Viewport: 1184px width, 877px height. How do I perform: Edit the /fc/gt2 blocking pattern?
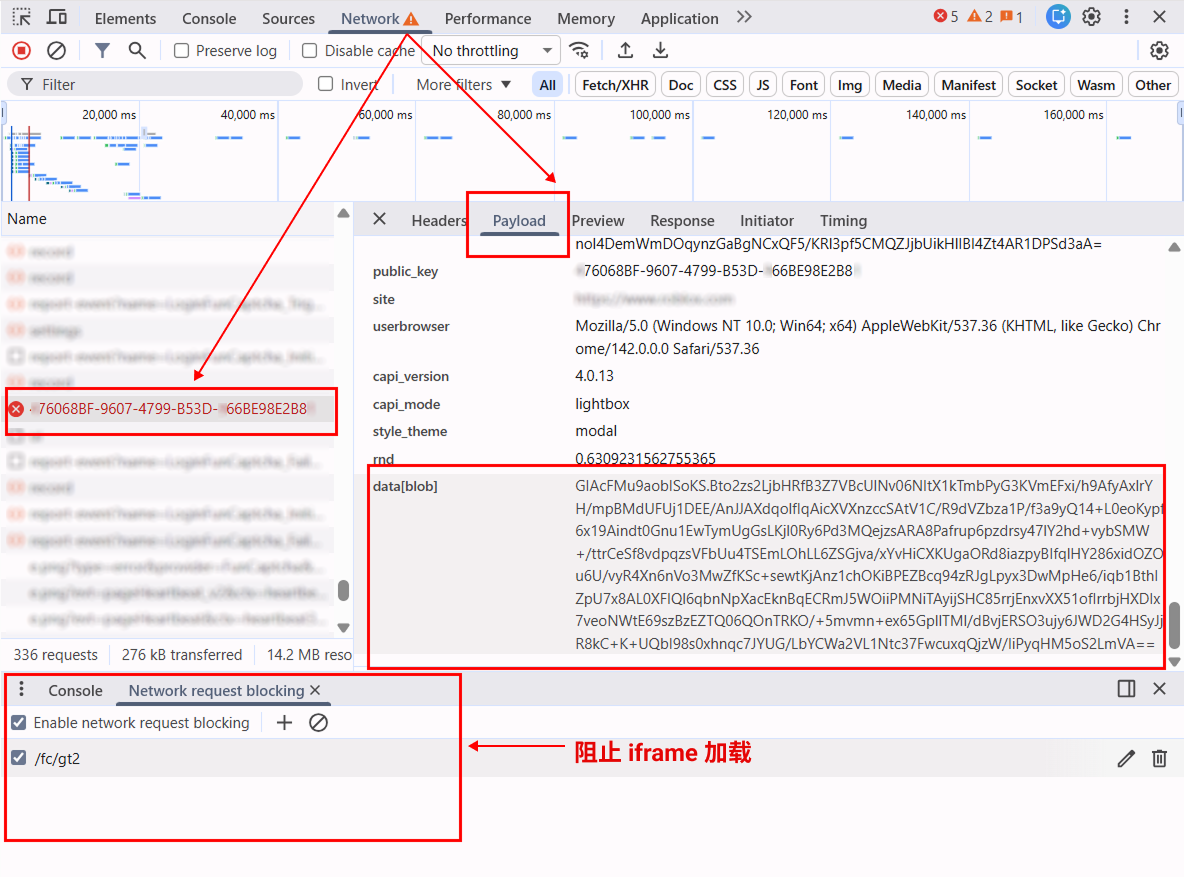(x=1126, y=756)
